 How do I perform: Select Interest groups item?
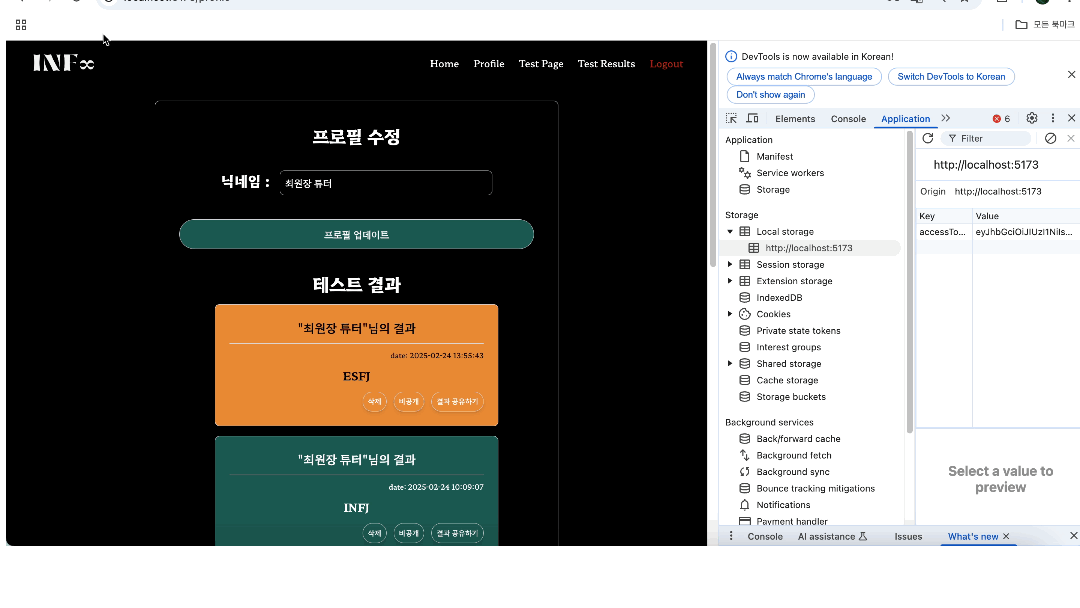[x=788, y=347]
